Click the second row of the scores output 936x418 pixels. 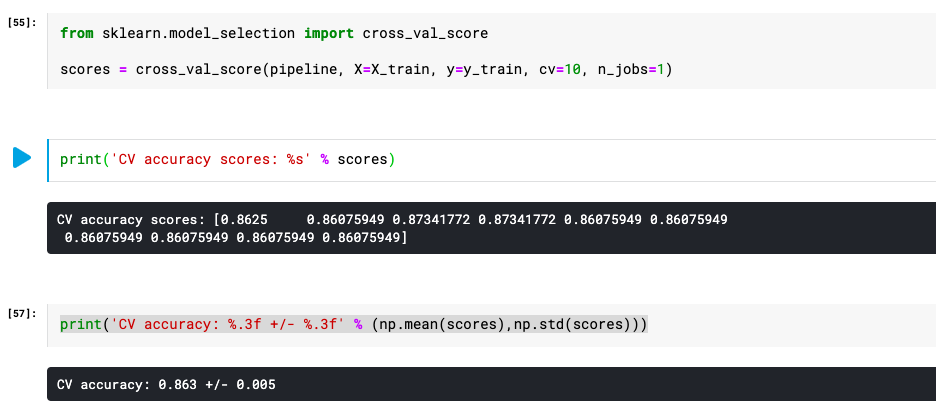(x=236, y=238)
